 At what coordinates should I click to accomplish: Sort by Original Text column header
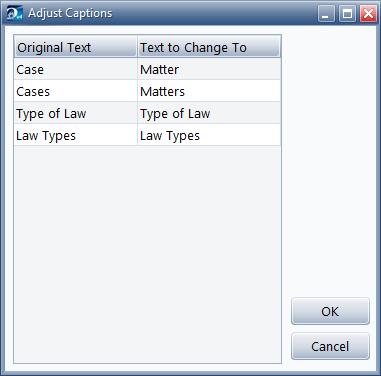coord(76,47)
